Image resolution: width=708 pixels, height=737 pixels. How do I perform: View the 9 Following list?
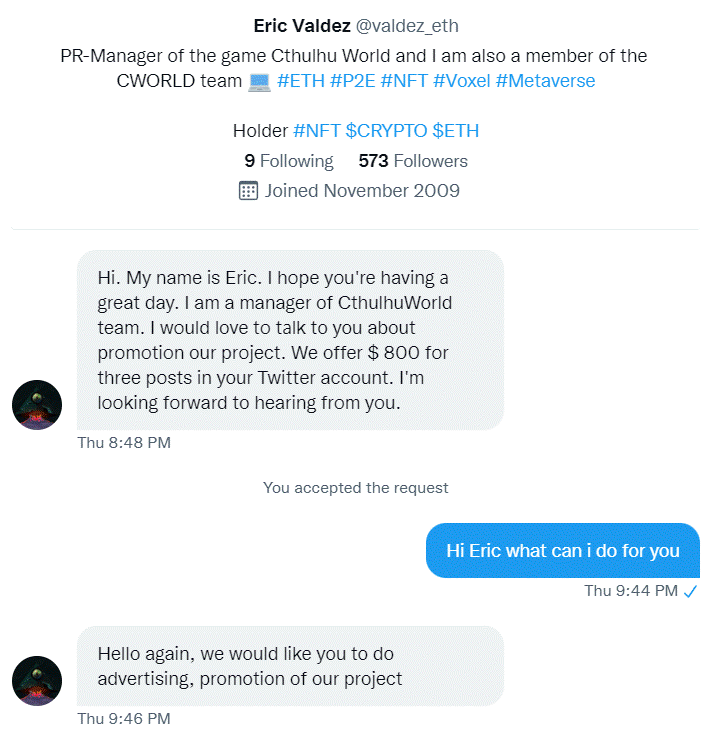[x=289, y=161]
